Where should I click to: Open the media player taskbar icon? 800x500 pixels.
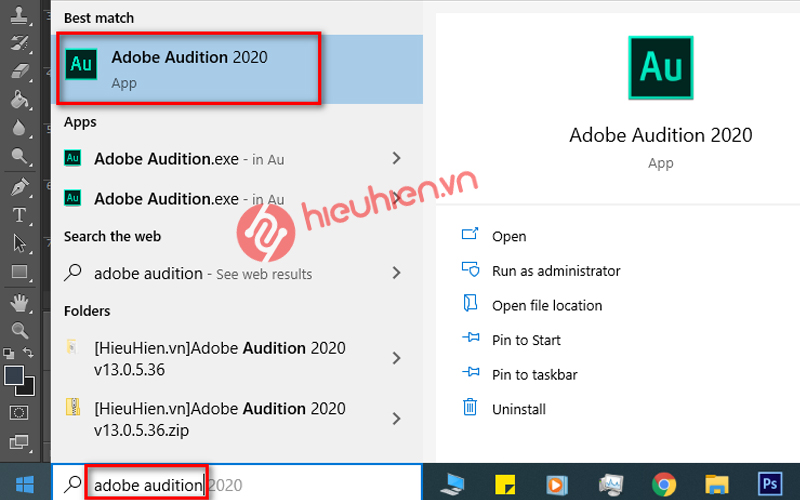click(557, 484)
